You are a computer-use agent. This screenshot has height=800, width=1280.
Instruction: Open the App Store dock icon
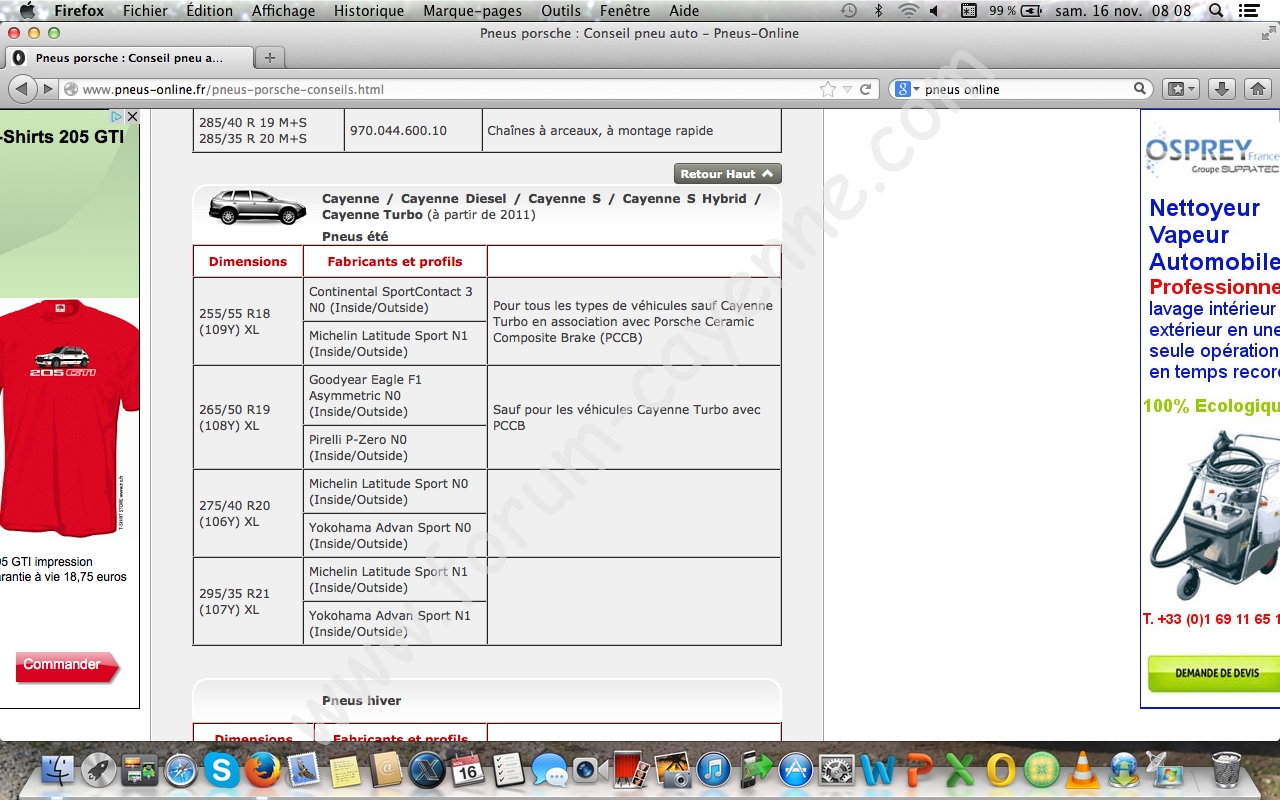pos(796,770)
